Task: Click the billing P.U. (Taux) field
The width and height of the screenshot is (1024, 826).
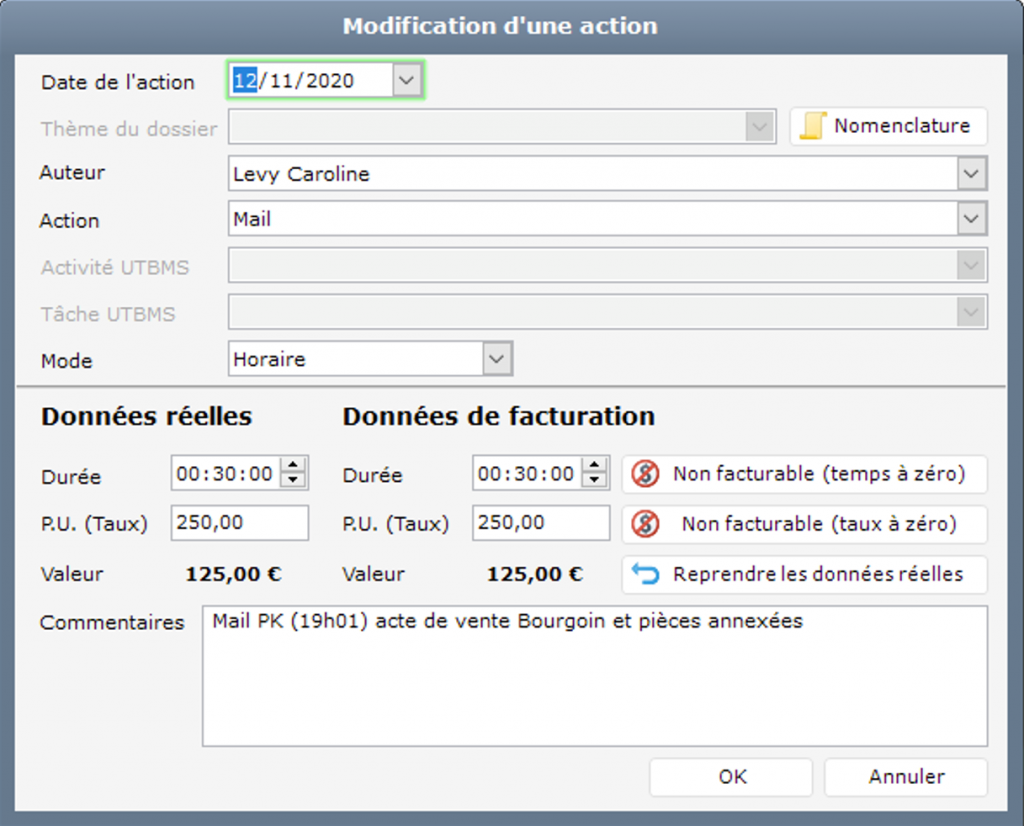Action: click(x=541, y=523)
